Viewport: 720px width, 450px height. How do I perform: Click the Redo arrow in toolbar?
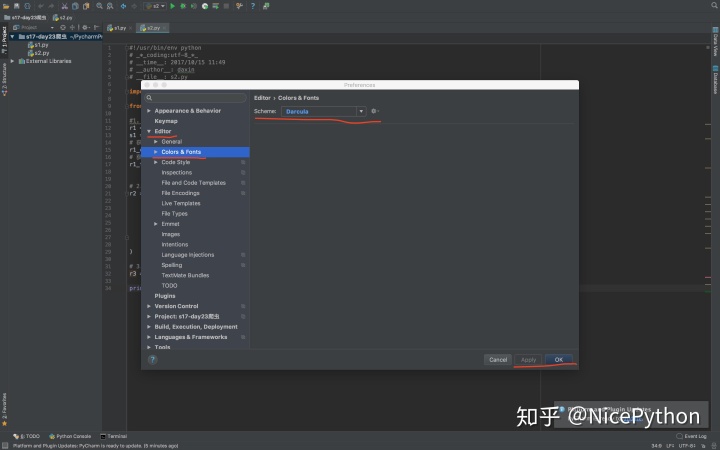51,6
